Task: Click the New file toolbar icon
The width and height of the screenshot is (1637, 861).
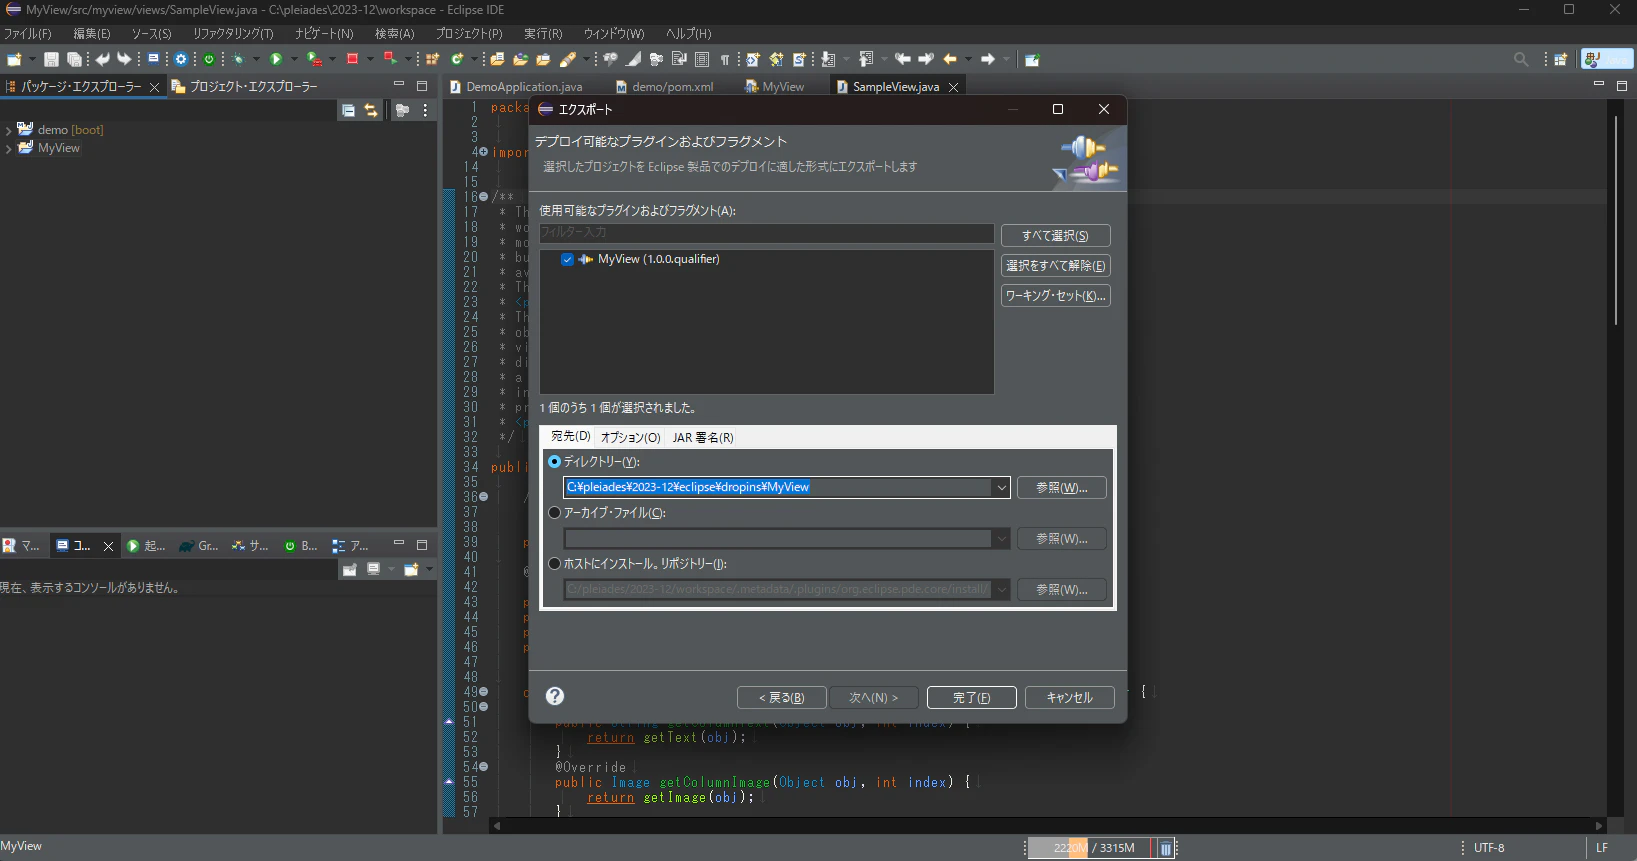Action: coord(14,60)
